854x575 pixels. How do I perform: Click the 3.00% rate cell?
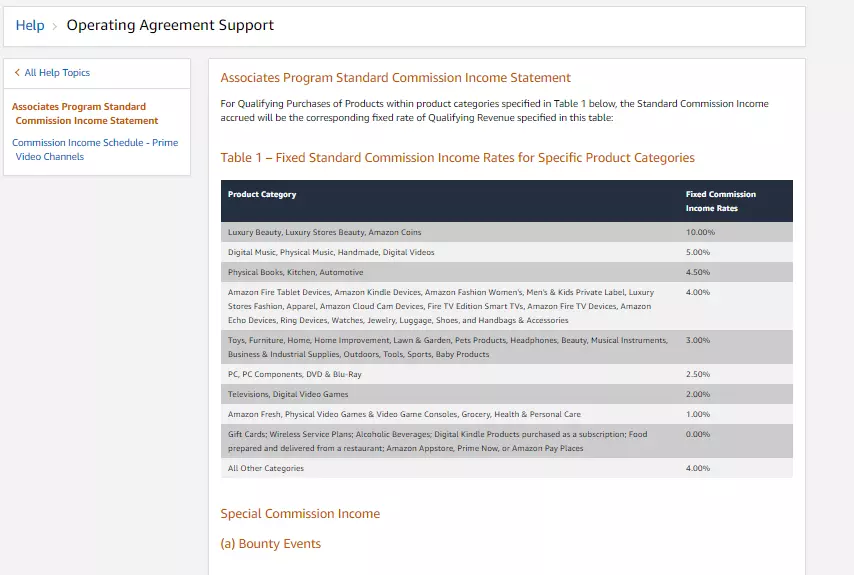click(x=698, y=340)
